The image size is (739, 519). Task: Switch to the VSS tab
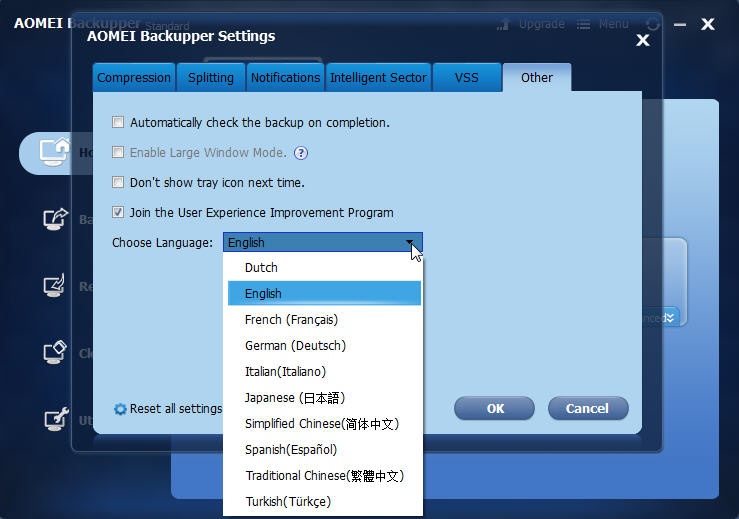(467, 77)
